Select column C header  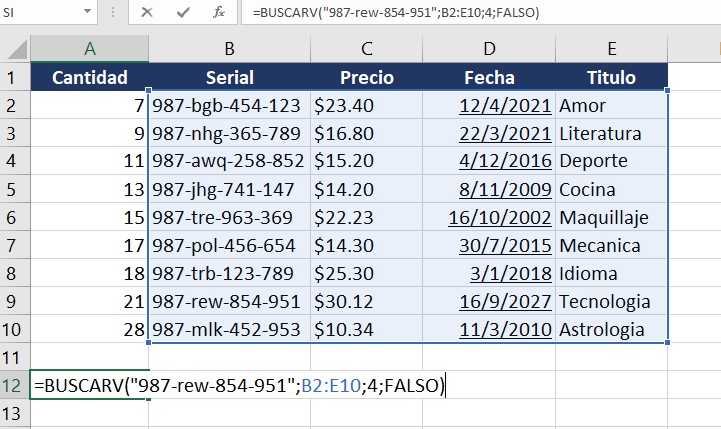click(367, 48)
